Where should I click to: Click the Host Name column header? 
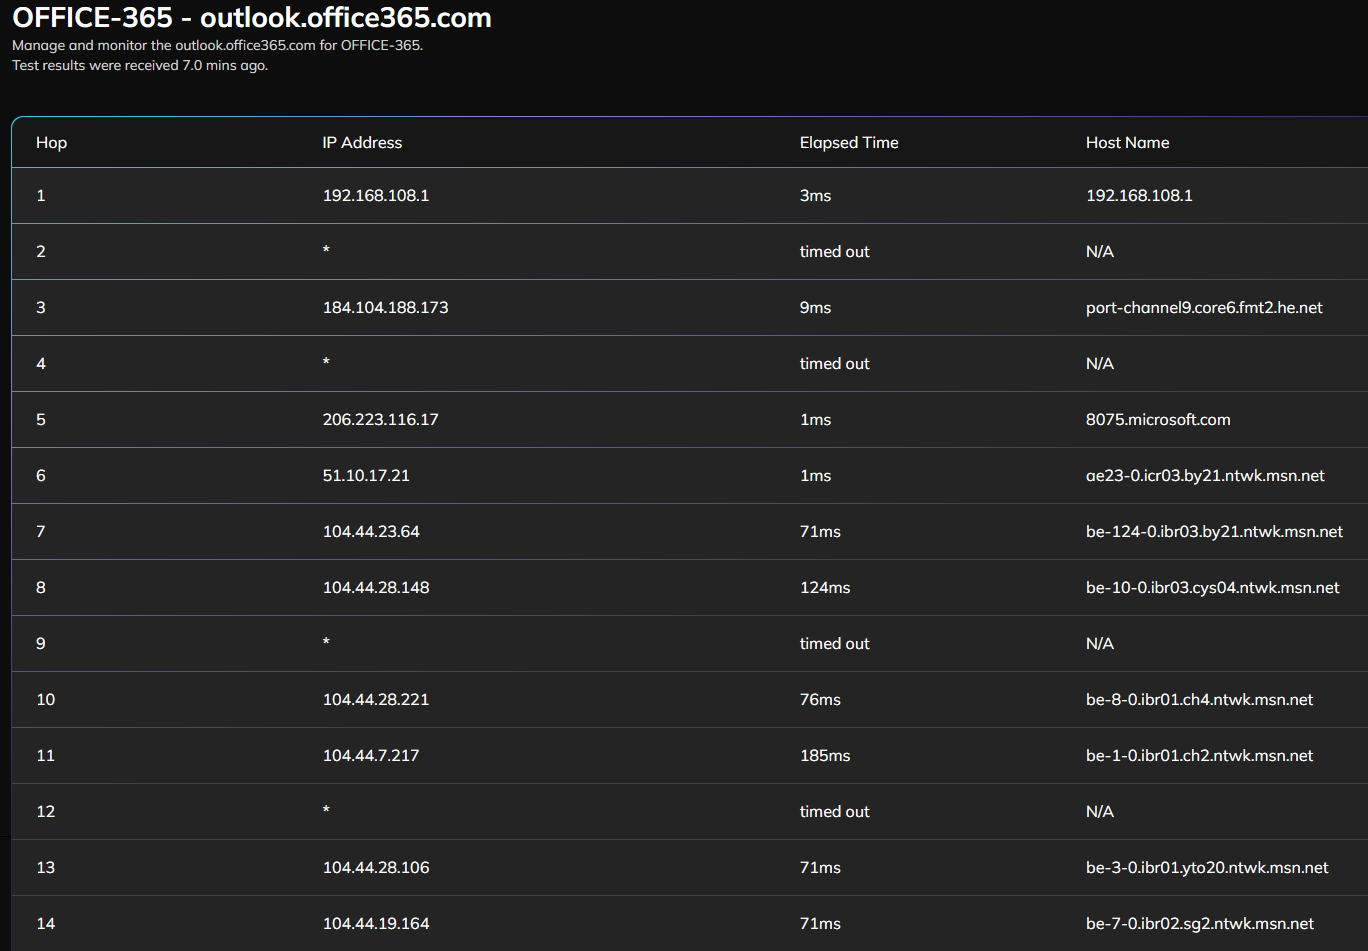1127,142
